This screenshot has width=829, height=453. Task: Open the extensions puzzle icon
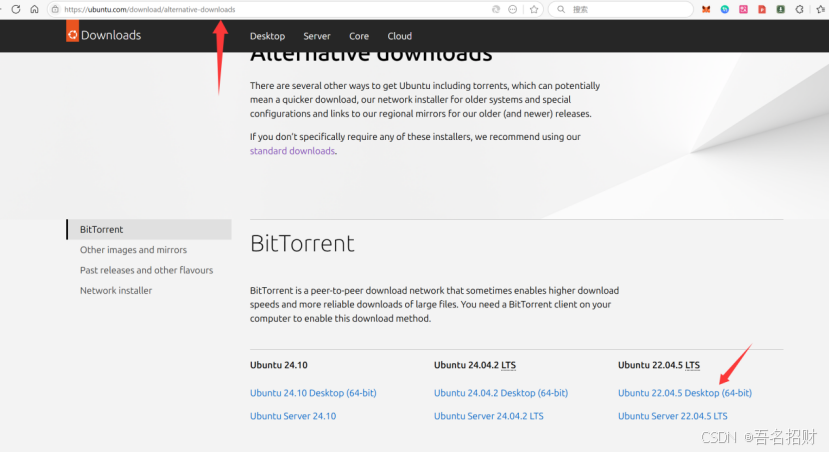pyautogui.click(x=799, y=9)
